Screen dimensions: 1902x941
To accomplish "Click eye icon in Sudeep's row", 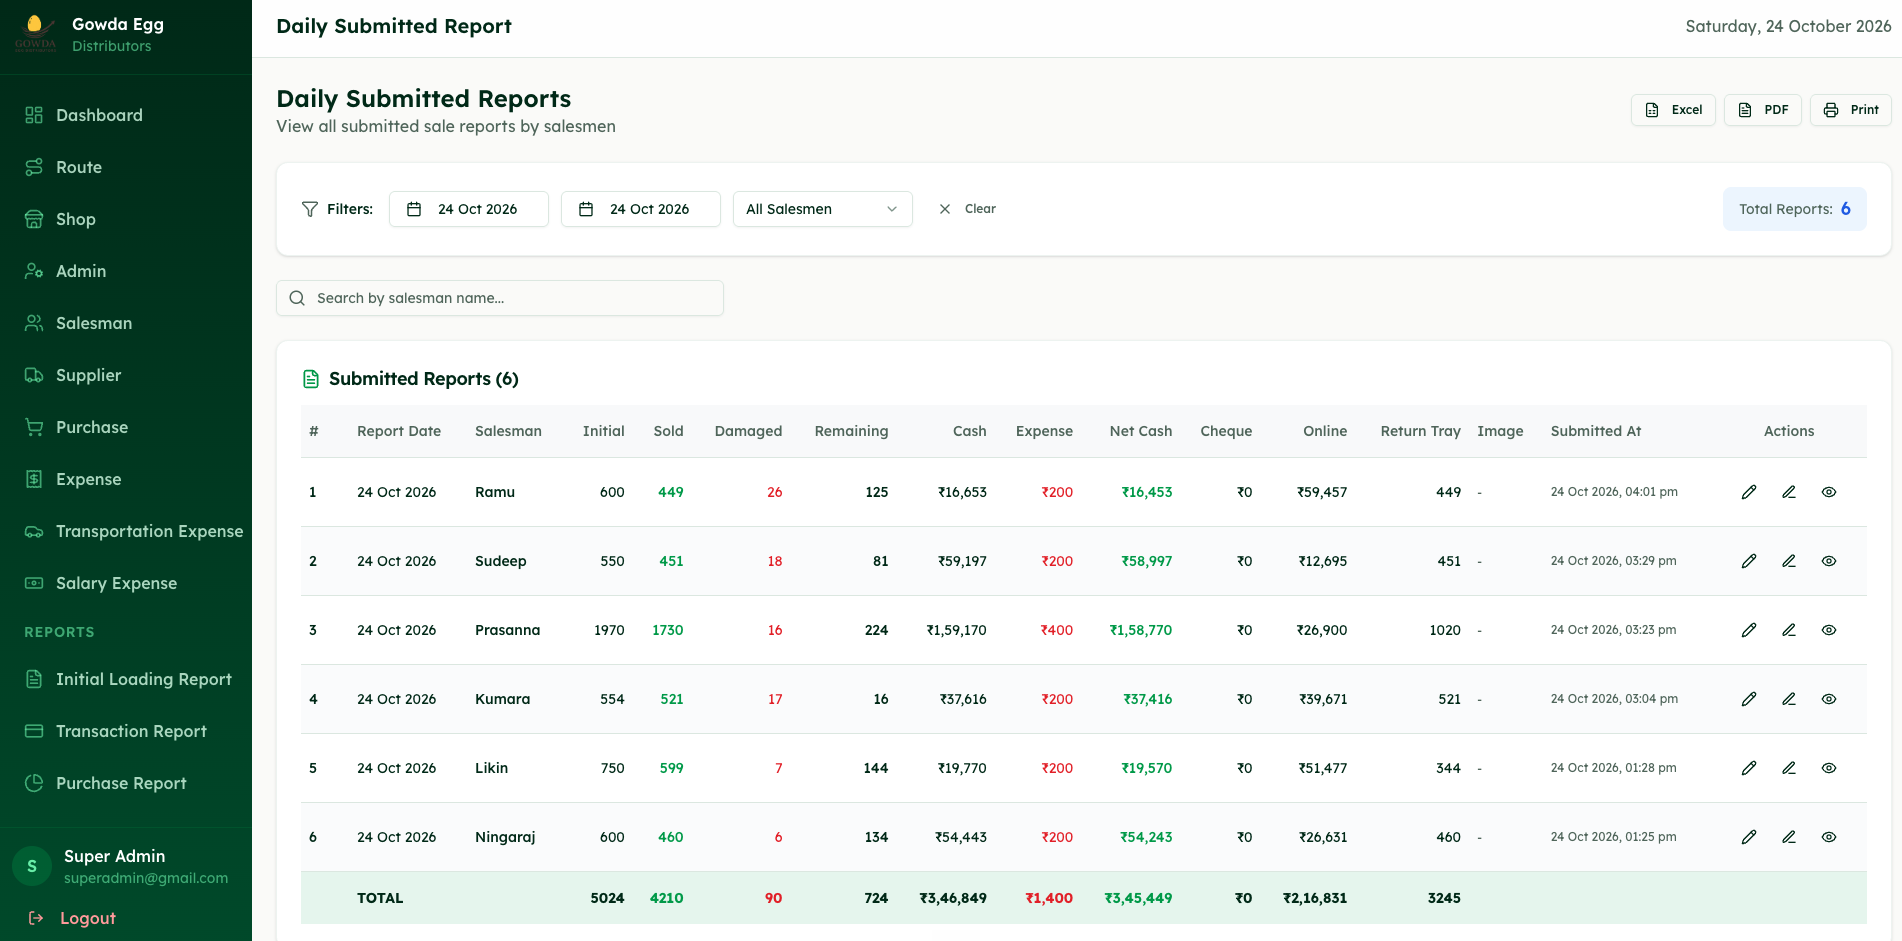I will click(1829, 561).
